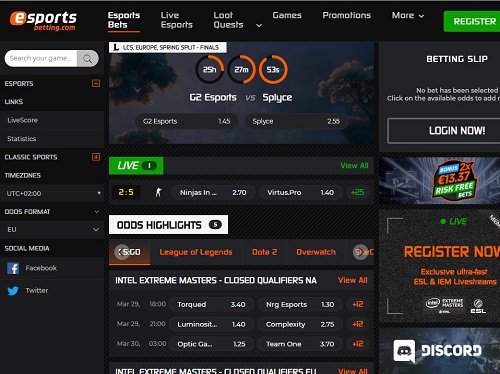The width and height of the screenshot is (500, 374).
Task: Open the UTC+02:00 timezone dropdown
Action: coord(52,193)
